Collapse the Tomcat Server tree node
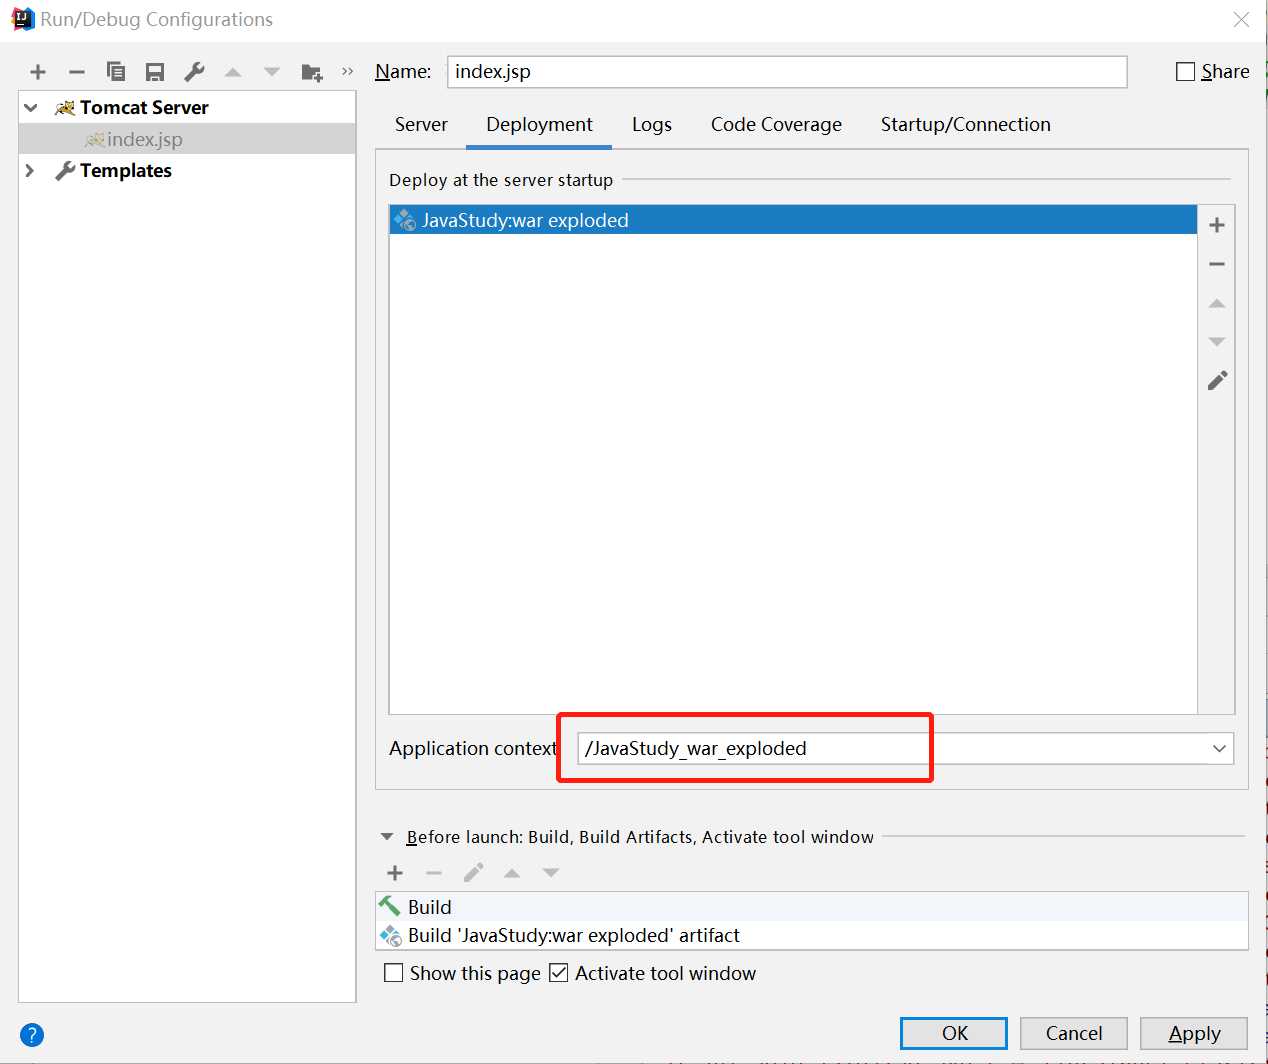The width and height of the screenshot is (1268, 1064). (x=31, y=108)
